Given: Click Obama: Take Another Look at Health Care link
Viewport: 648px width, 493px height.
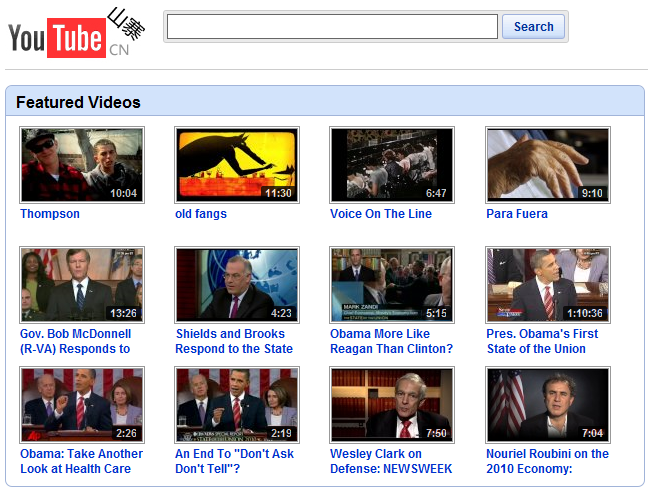Looking at the screenshot, I should coord(81,461).
